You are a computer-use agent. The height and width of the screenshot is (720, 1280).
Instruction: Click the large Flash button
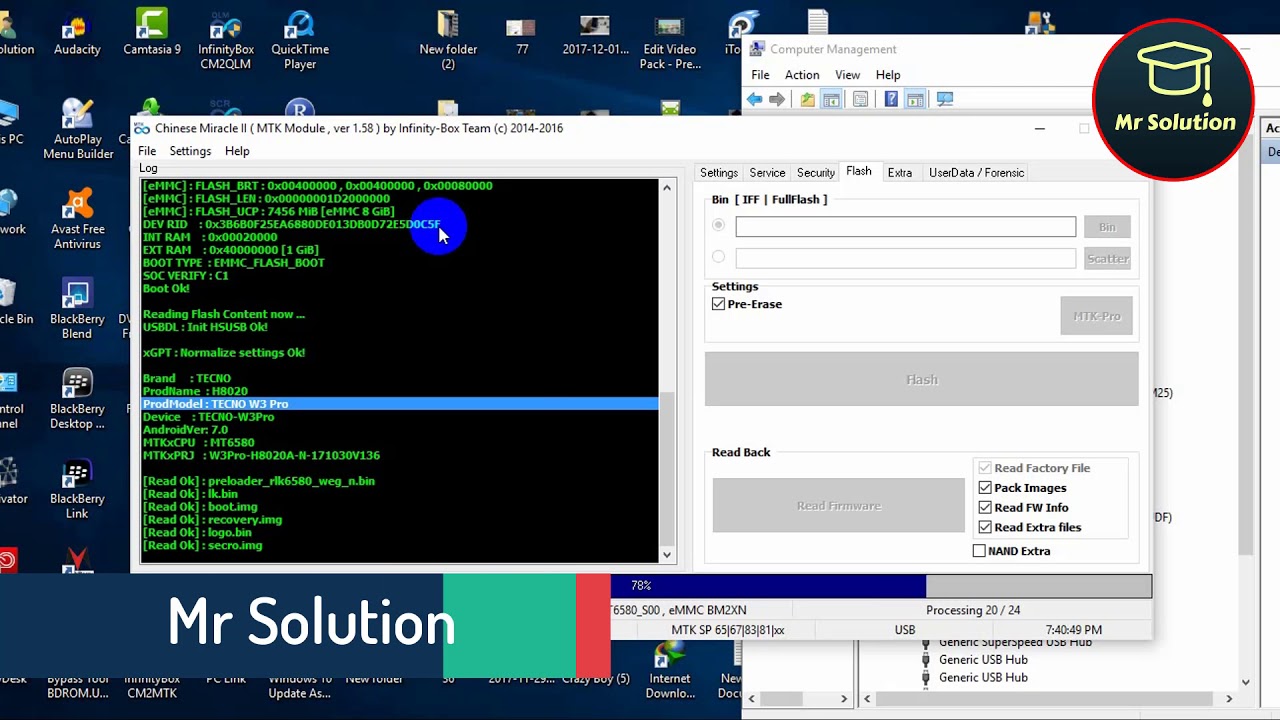pyautogui.click(x=922, y=379)
